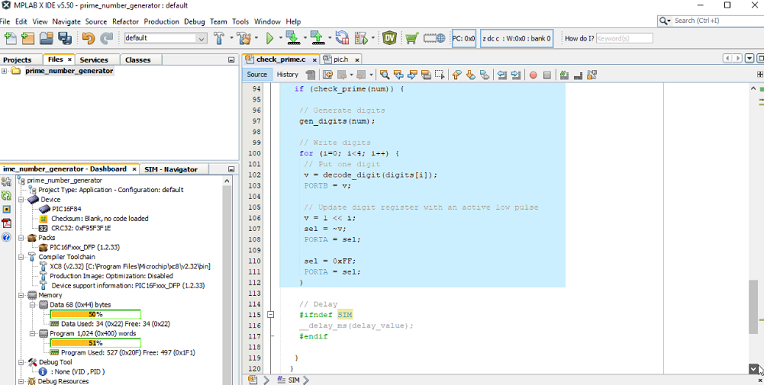Open the Microchip store shopping cart icon

tap(412, 38)
